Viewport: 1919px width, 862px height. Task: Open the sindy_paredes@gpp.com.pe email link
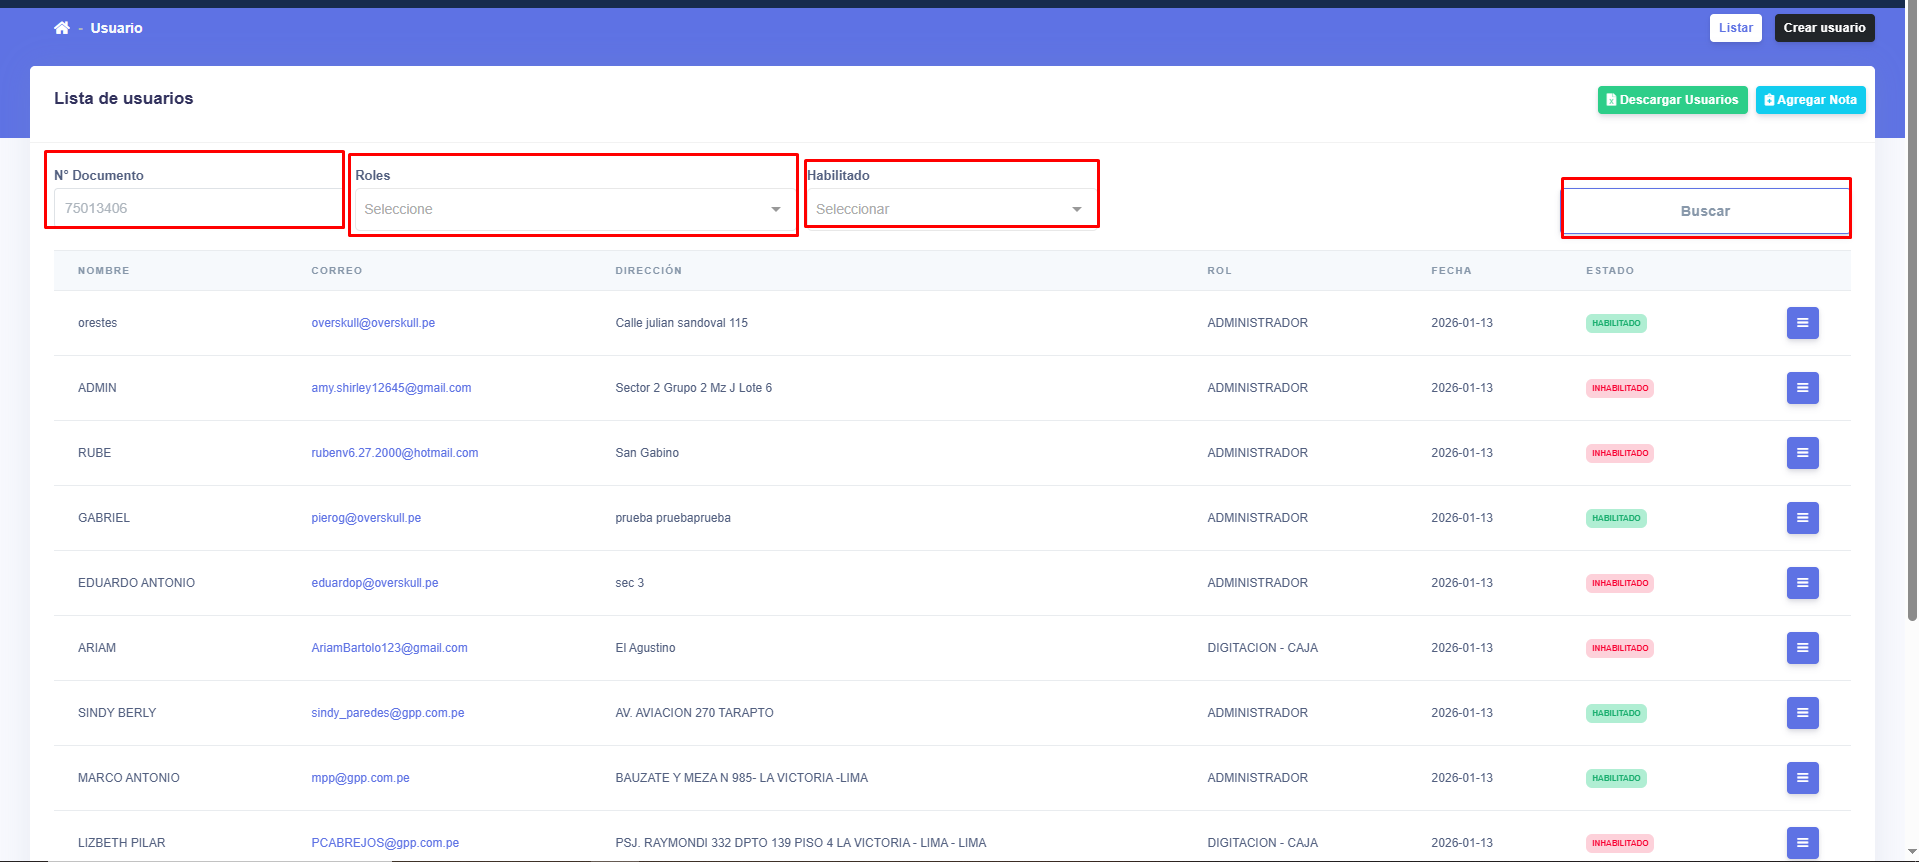(388, 713)
